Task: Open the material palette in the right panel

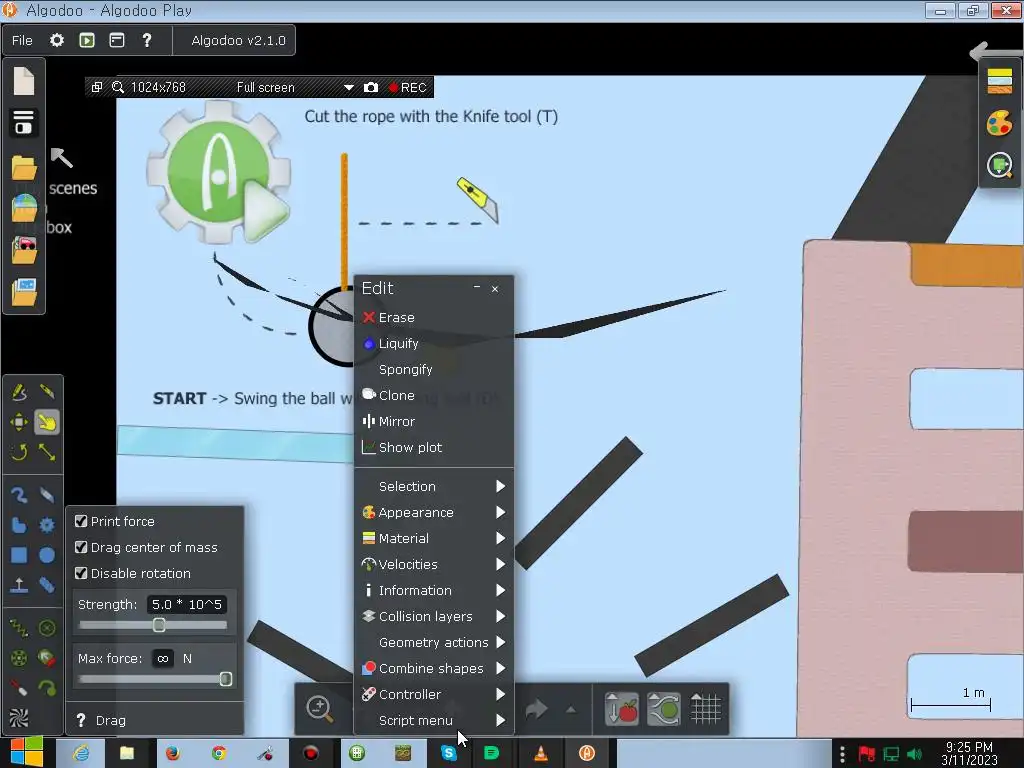Action: point(999,81)
